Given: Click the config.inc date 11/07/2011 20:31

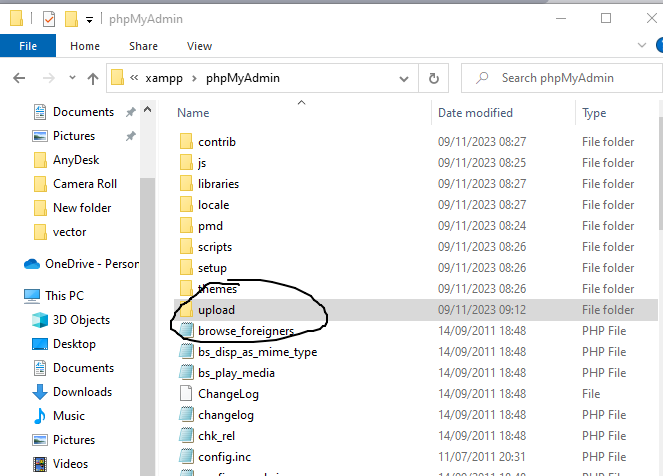Looking at the screenshot, I should click(x=482, y=457).
